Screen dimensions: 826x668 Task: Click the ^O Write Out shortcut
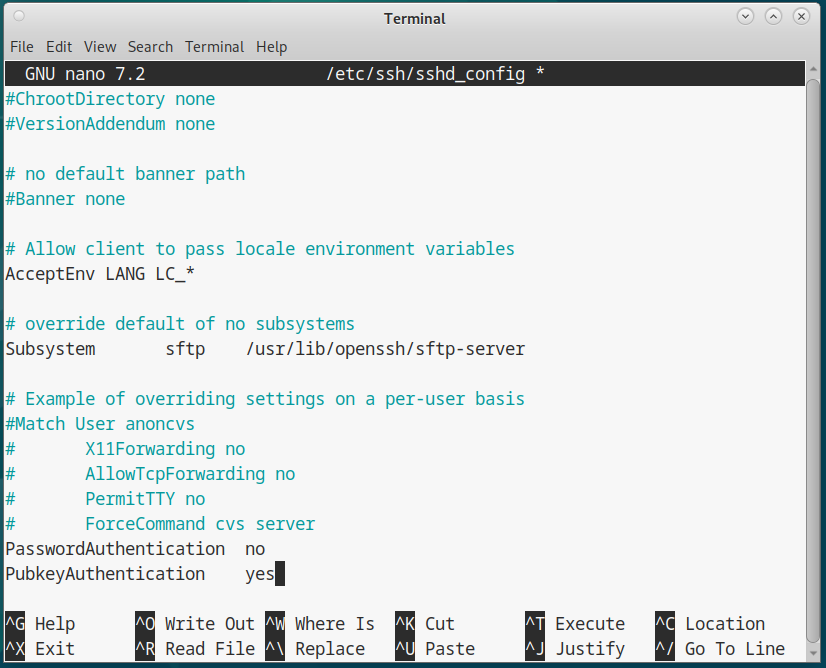click(195, 624)
